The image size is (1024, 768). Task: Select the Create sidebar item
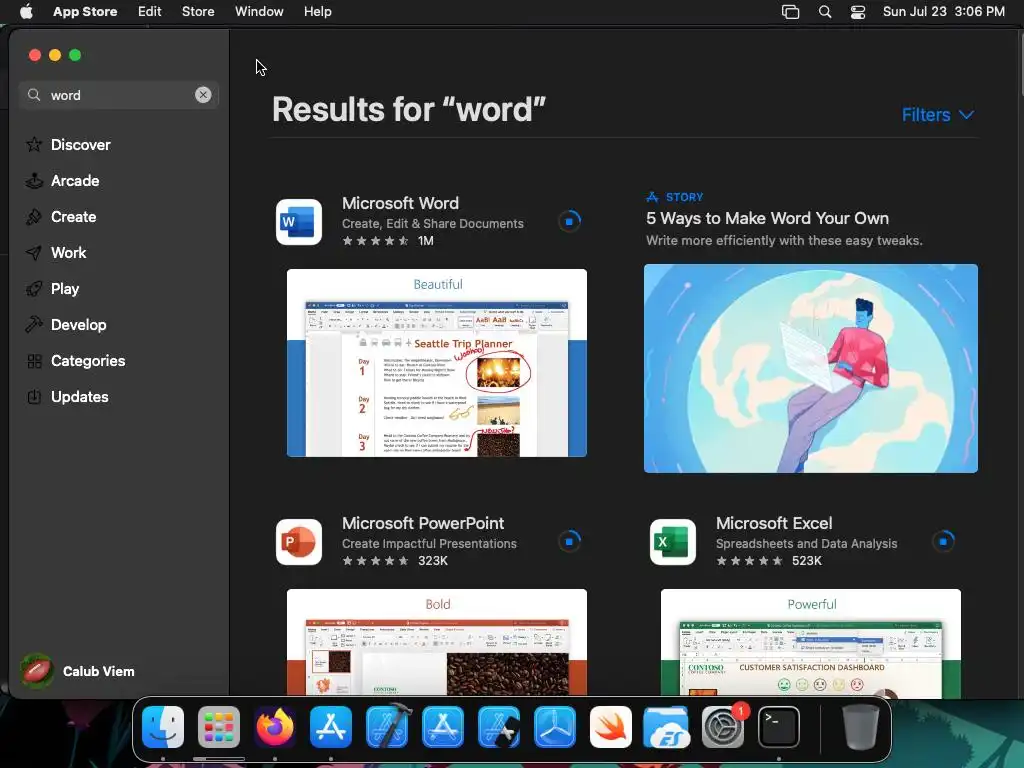coord(73,217)
